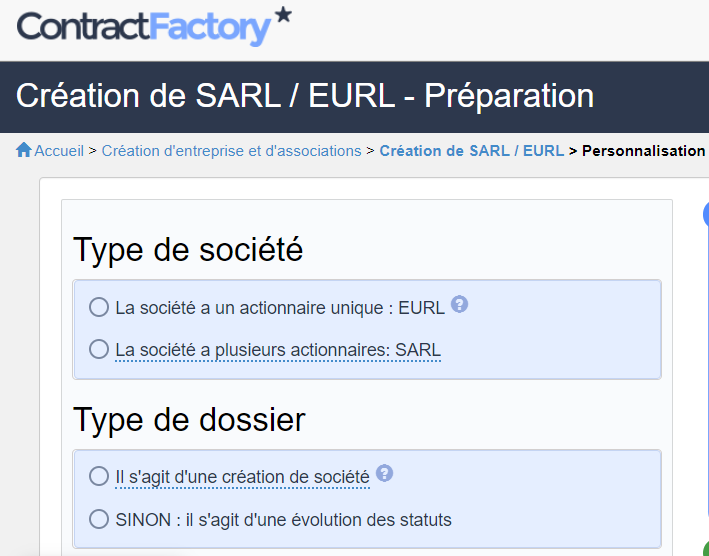Click label text La société a plusieurs actionnaires
The width and height of the screenshot is (709, 556).
pos(278,350)
